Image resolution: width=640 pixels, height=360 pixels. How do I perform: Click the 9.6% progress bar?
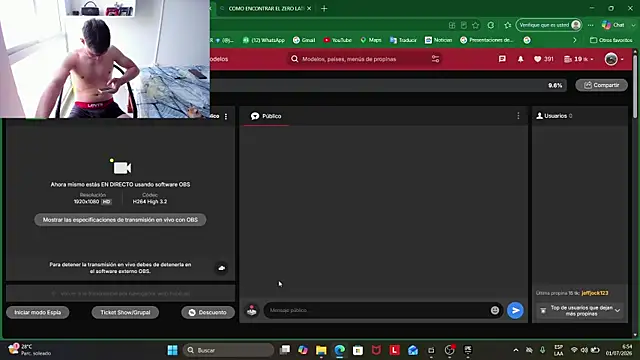point(388,85)
